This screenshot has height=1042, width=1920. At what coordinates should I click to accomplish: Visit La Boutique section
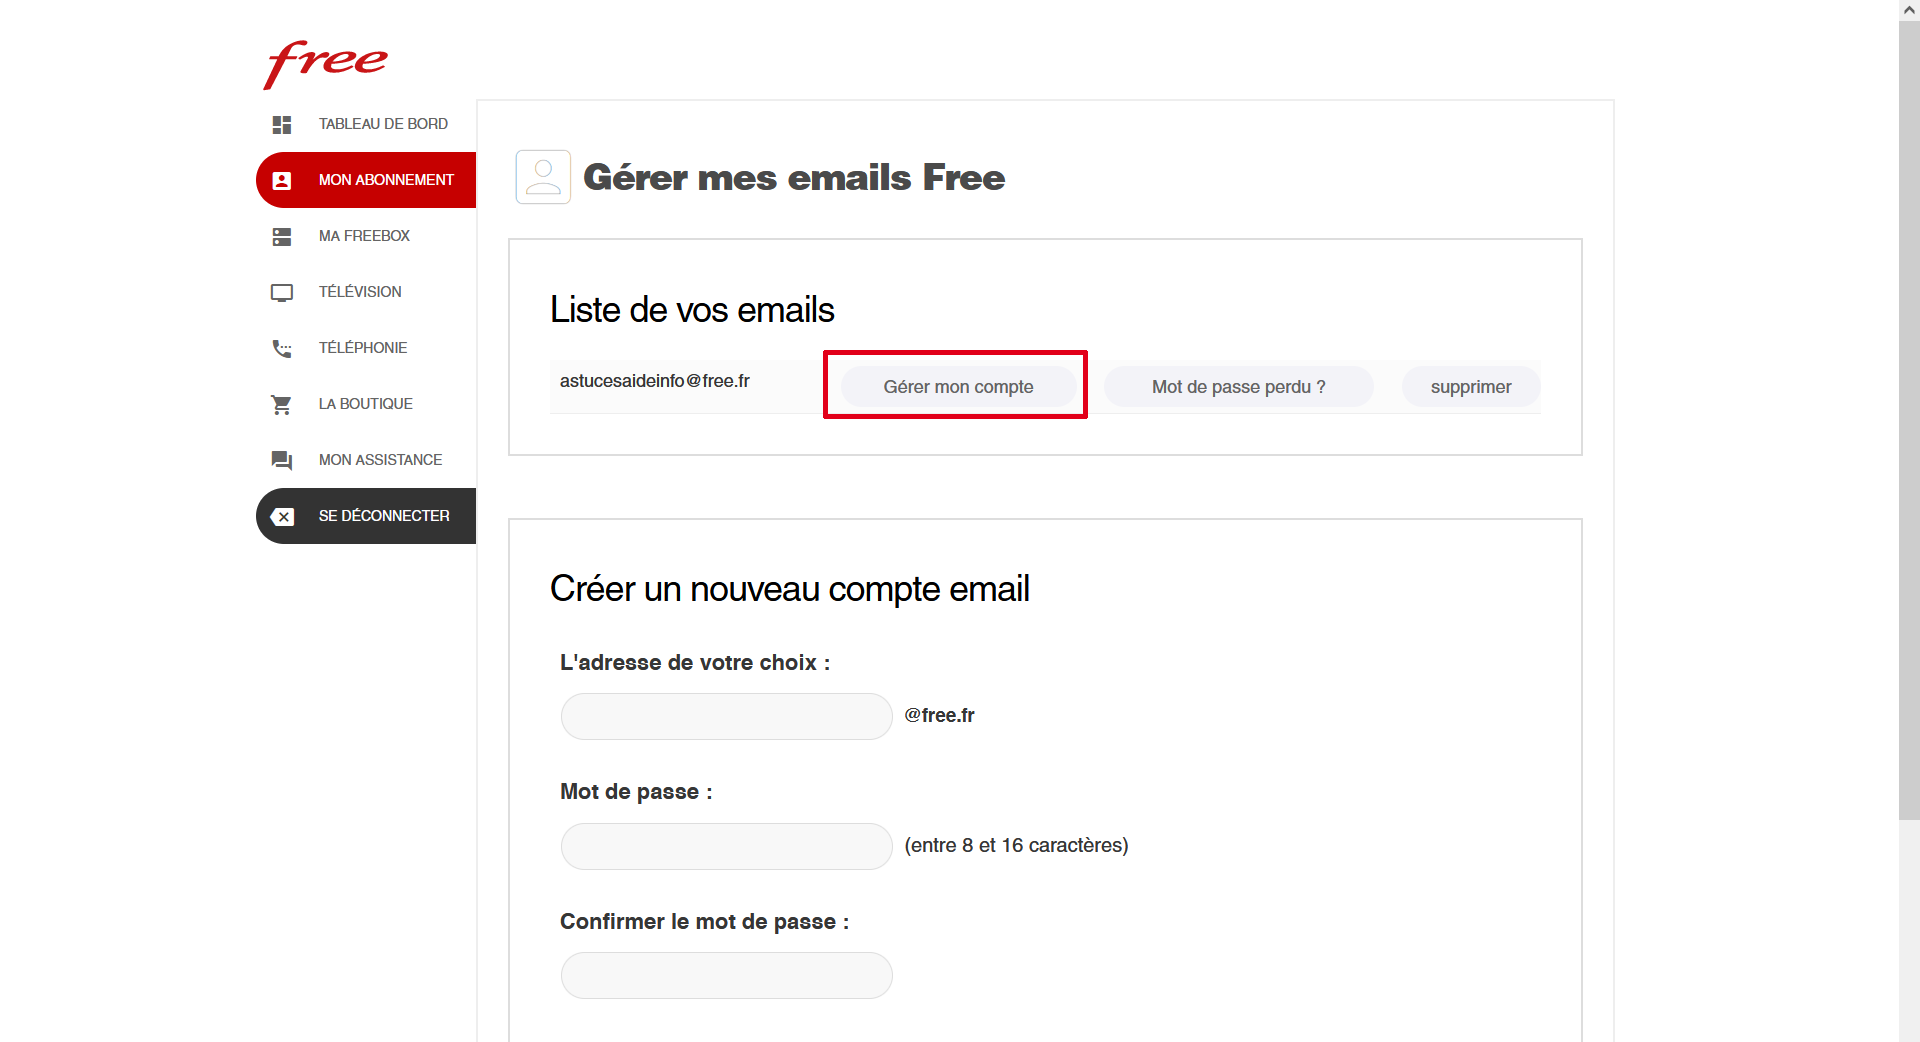(x=366, y=404)
